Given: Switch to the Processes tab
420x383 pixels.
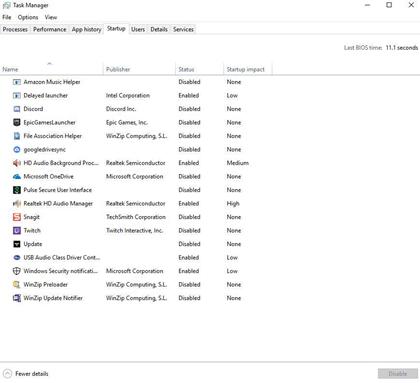Looking at the screenshot, I should coord(15,29).
